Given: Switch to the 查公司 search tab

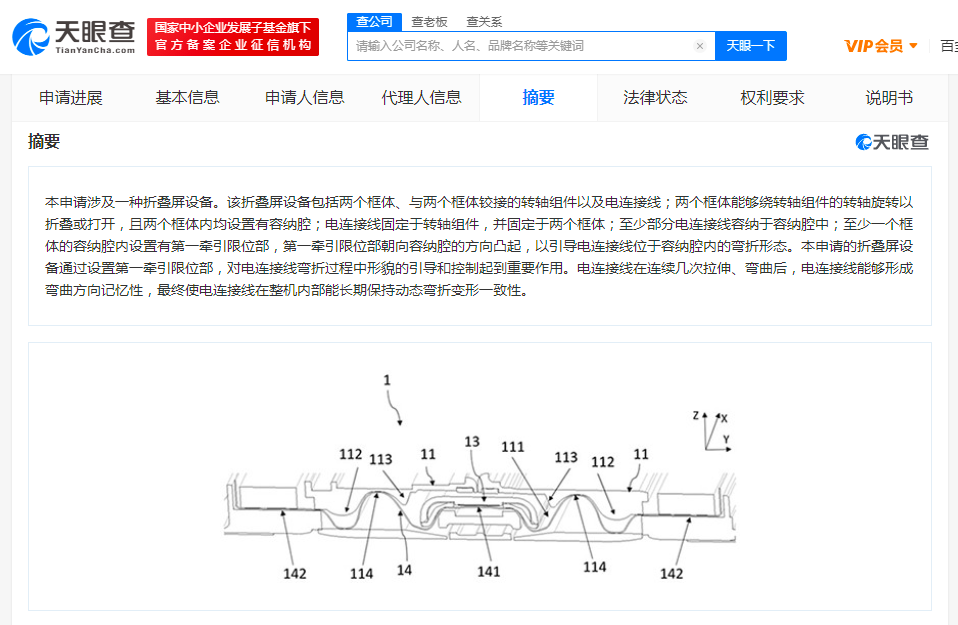Looking at the screenshot, I should coord(374,22).
